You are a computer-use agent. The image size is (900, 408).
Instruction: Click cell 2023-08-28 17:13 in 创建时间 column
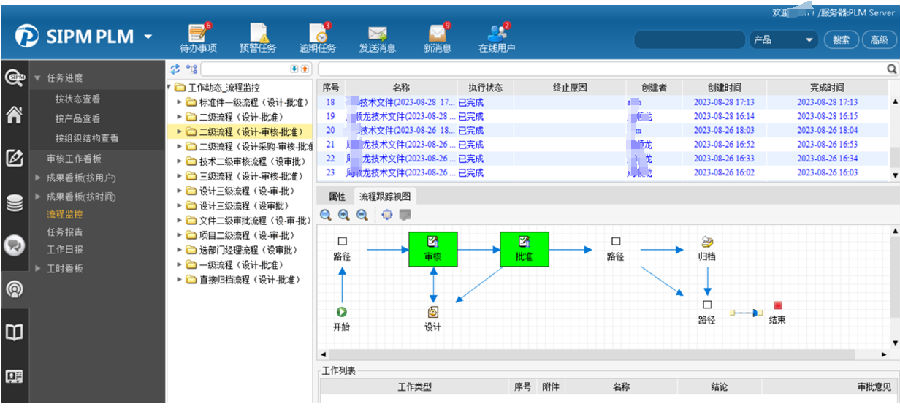[x=724, y=102]
